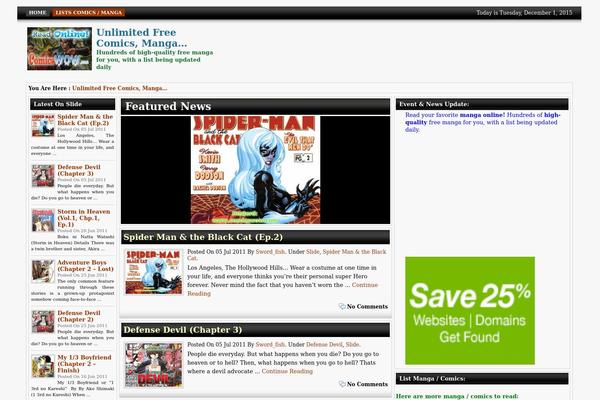Screen dimensions: 600x400
Task: Open author Sword_fish on the Defense Devil post
Action: [270, 344]
